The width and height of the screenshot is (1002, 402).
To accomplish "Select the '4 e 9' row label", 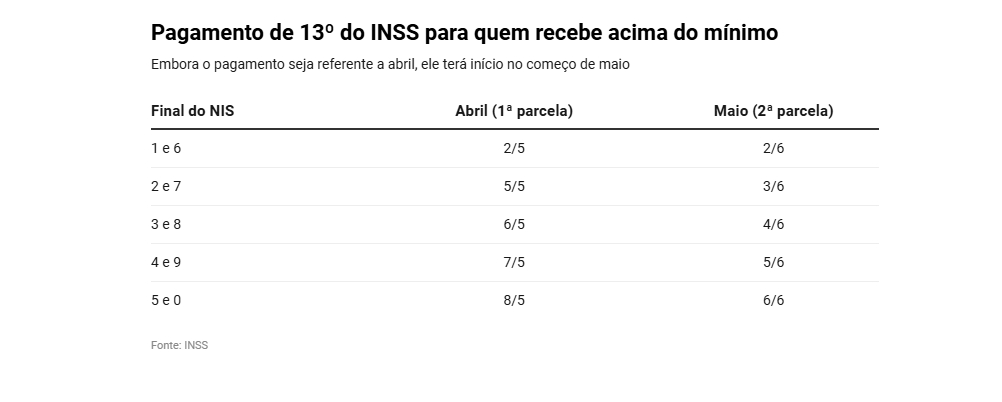I will [x=166, y=263].
